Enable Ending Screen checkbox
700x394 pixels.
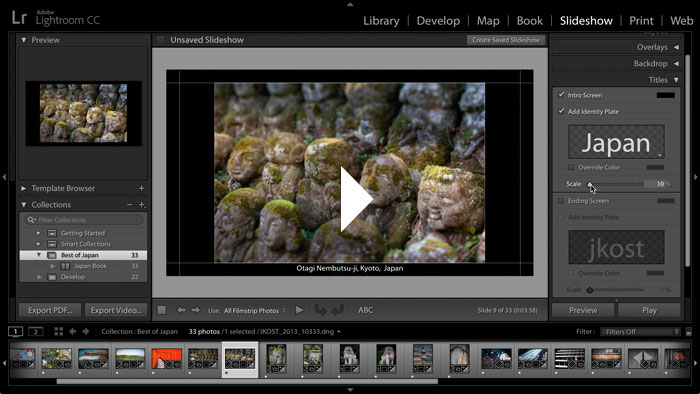561,201
